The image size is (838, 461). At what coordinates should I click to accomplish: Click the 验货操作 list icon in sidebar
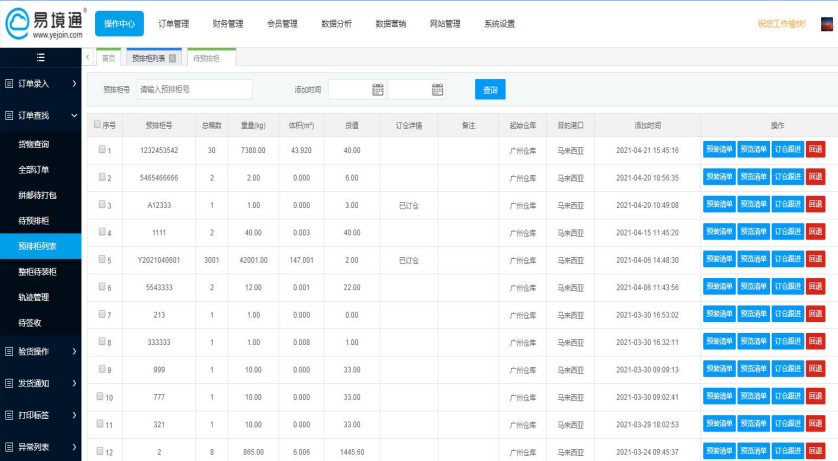coord(9,351)
